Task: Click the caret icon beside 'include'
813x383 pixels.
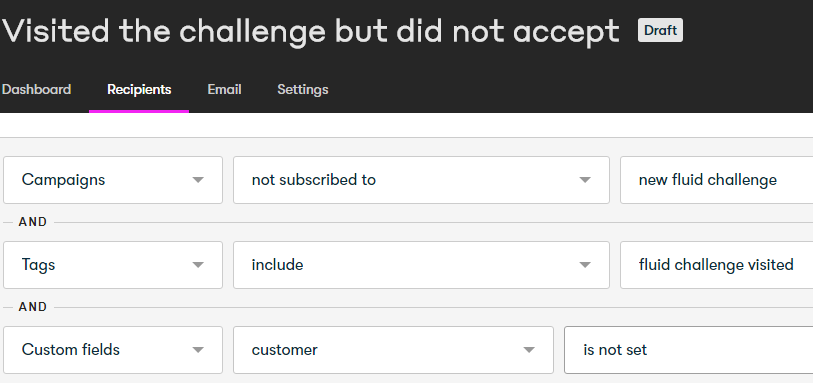Action: tap(584, 265)
